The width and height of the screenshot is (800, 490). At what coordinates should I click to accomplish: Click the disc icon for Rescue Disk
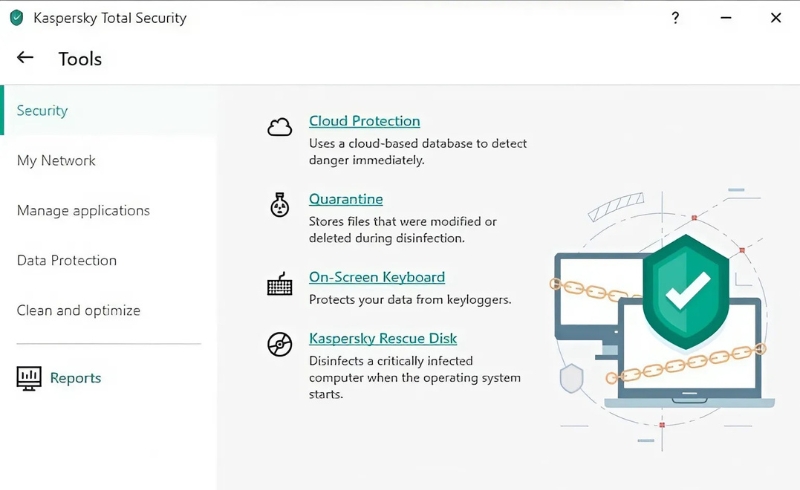(280, 344)
